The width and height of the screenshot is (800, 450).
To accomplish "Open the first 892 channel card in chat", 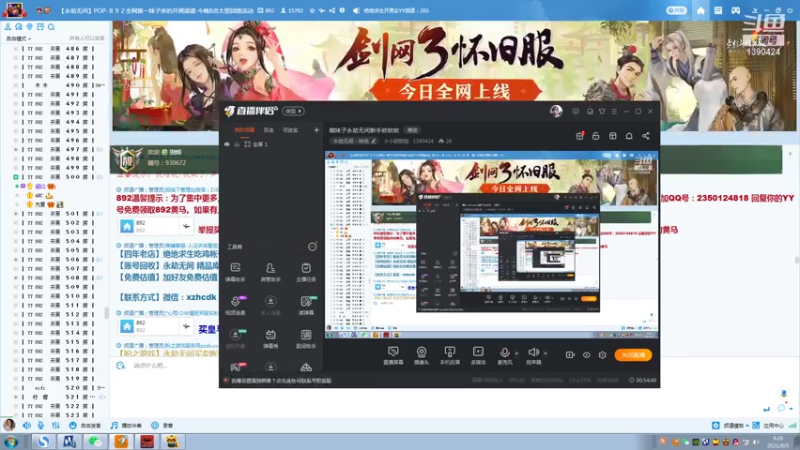I will pos(156,226).
